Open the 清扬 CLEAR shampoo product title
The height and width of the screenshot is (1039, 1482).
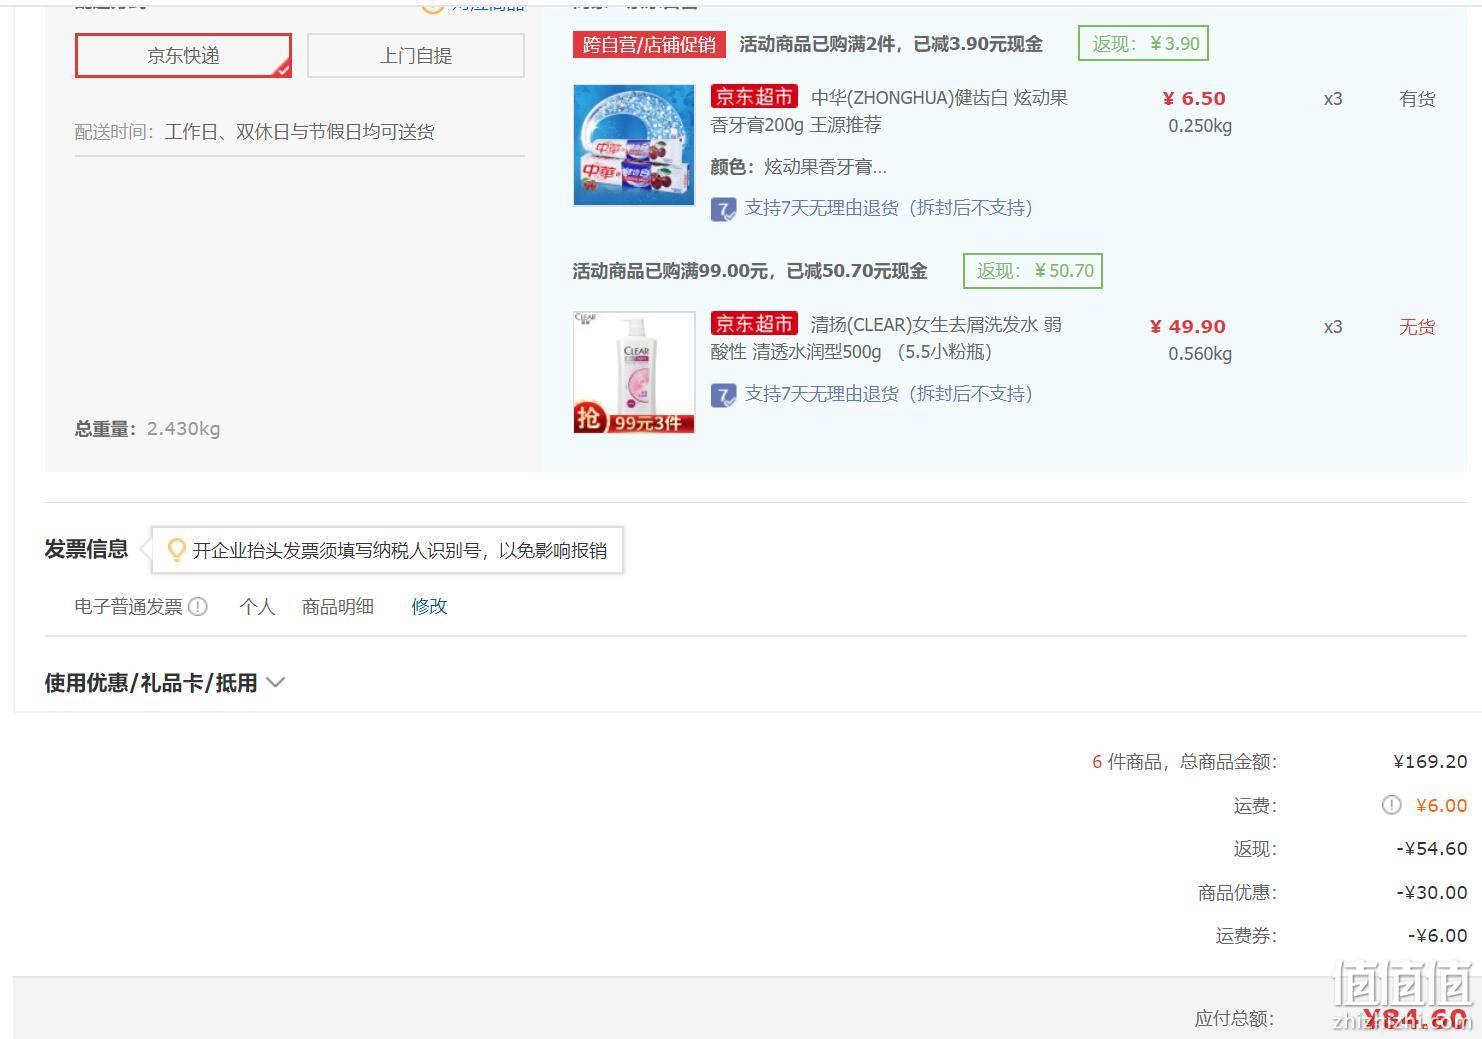click(886, 338)
